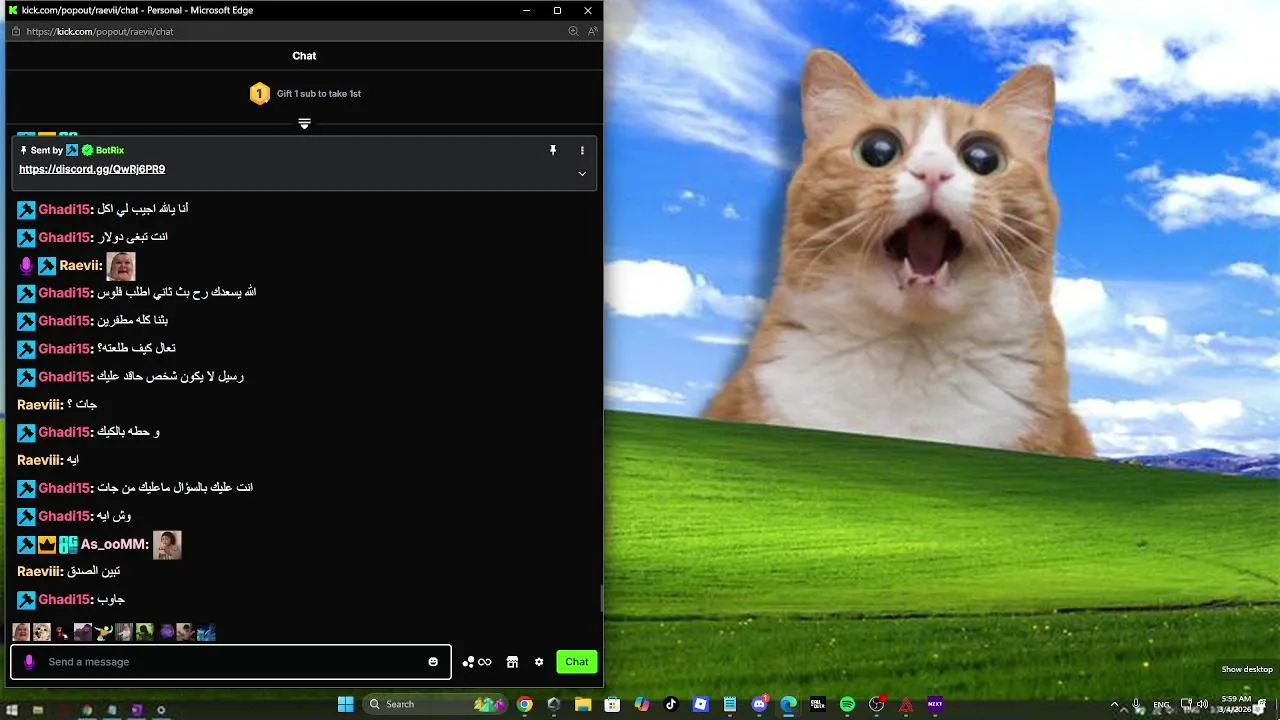
Task: Open the volume control in system tray
Action: click(1202, 704)
